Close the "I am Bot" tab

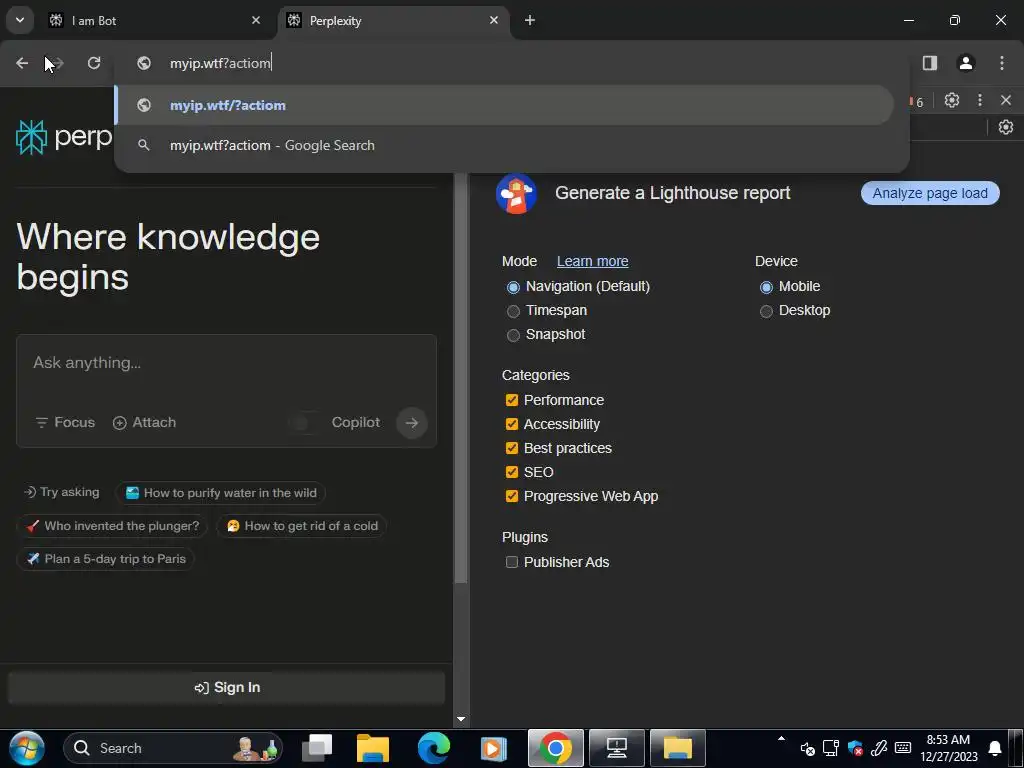click(x=256, y=20)
